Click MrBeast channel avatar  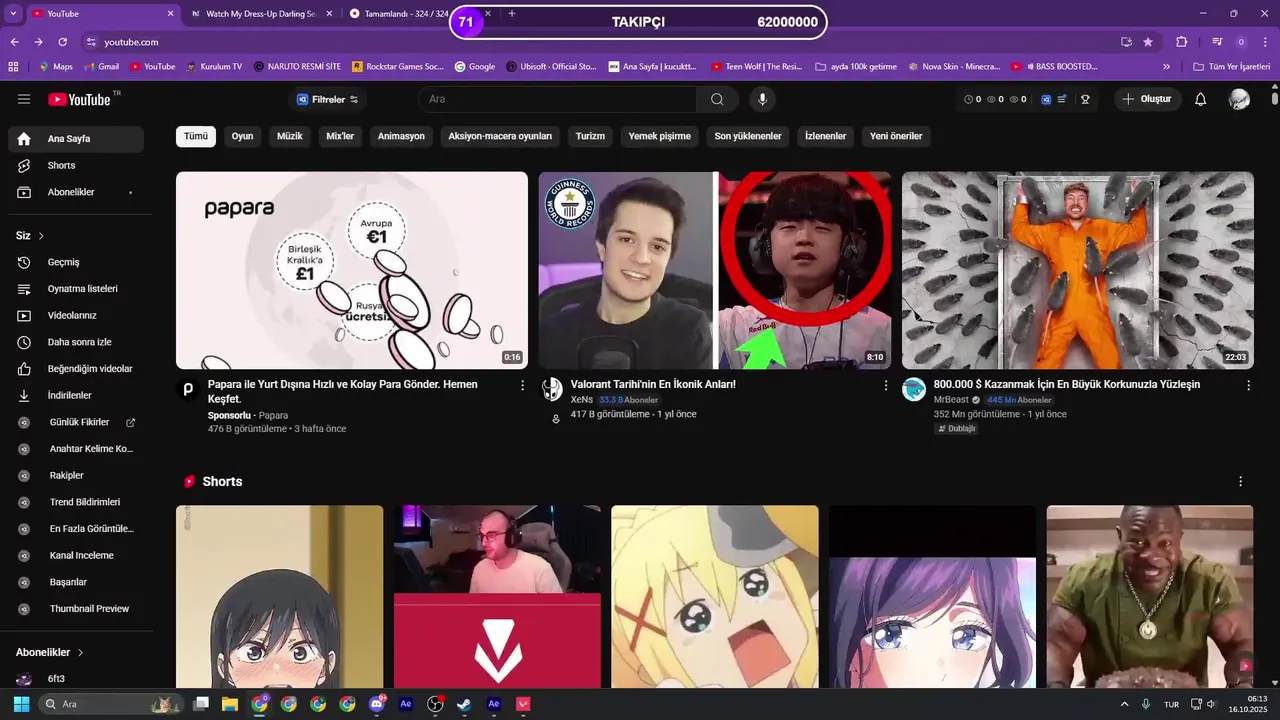coord(914,390)
